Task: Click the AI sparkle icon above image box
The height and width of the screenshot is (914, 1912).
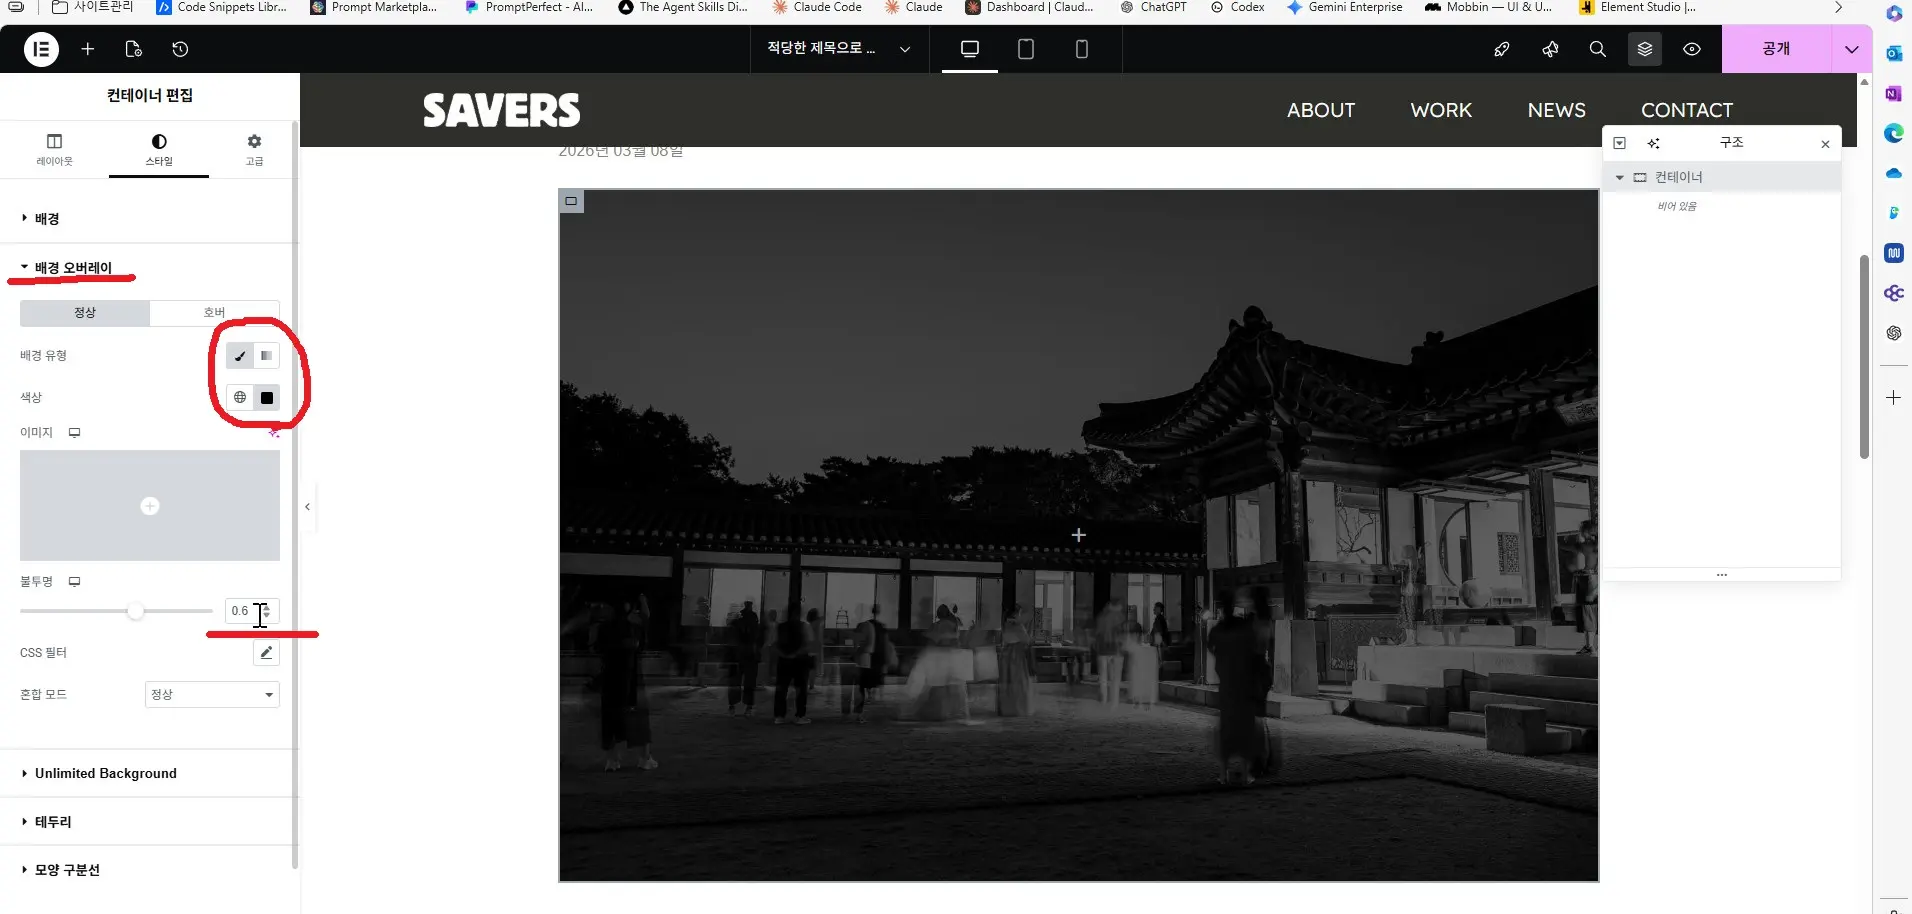Action: (273, 433)
